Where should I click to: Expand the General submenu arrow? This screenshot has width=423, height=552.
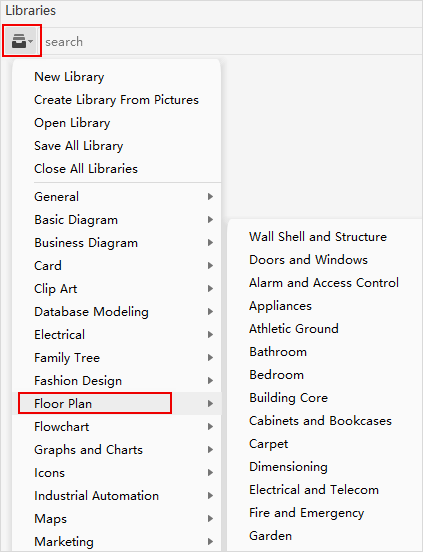210,196
